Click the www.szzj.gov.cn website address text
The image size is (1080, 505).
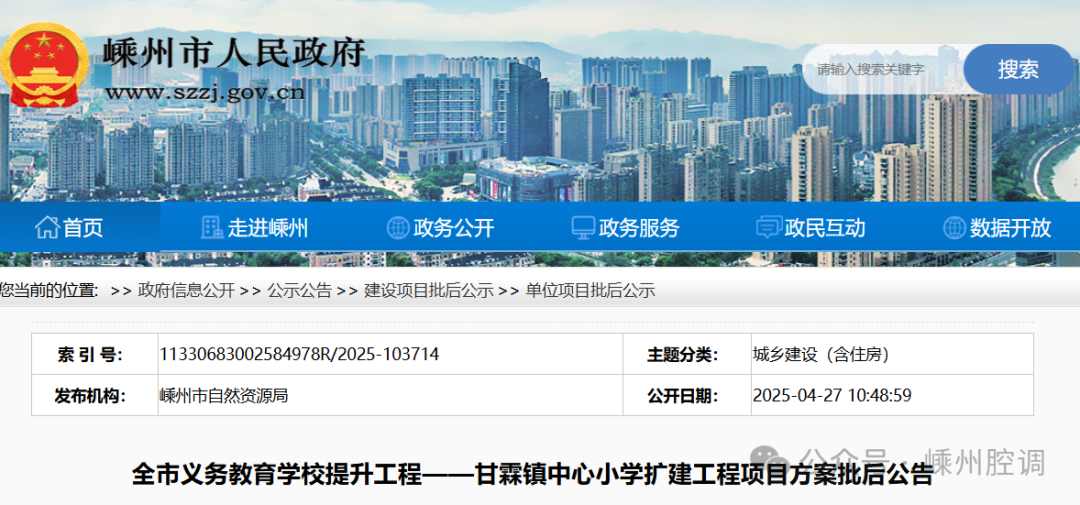point(205,93)
